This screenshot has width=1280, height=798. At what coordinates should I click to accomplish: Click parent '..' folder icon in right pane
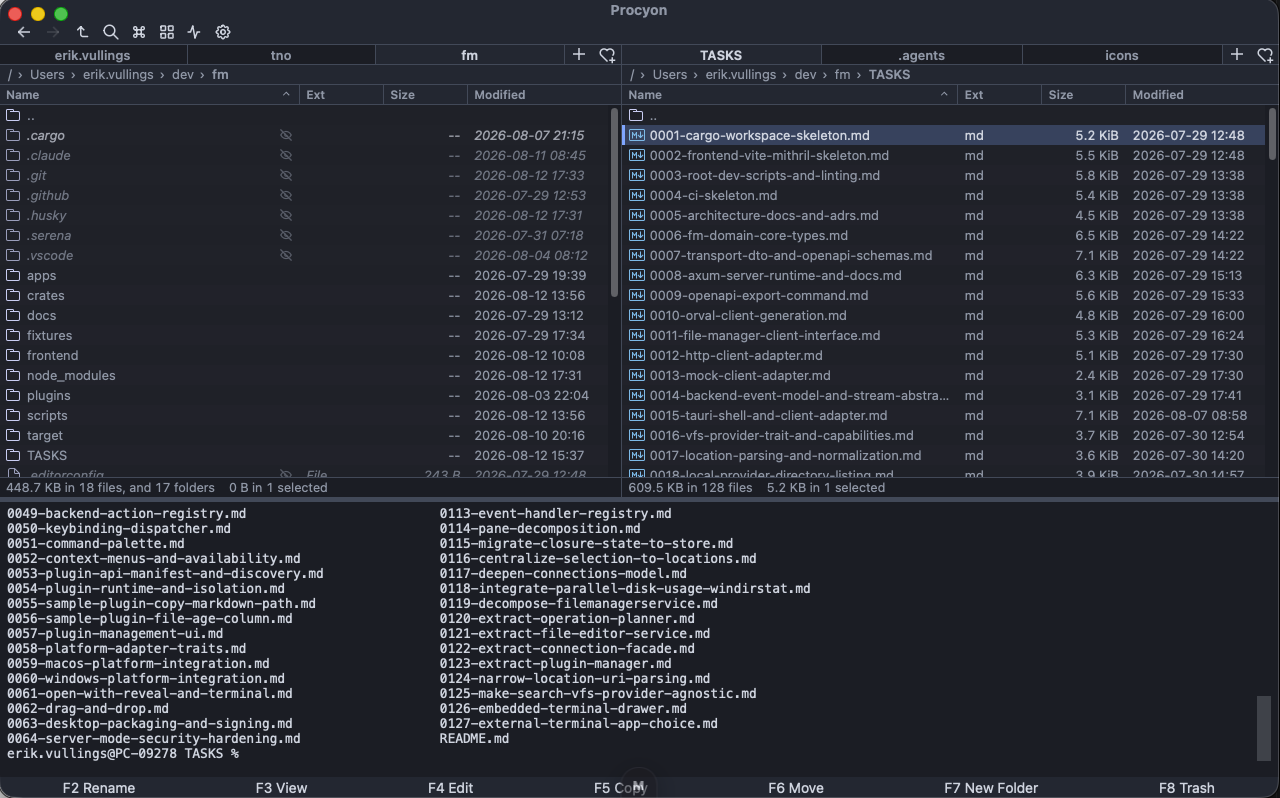tap(636, 115)
